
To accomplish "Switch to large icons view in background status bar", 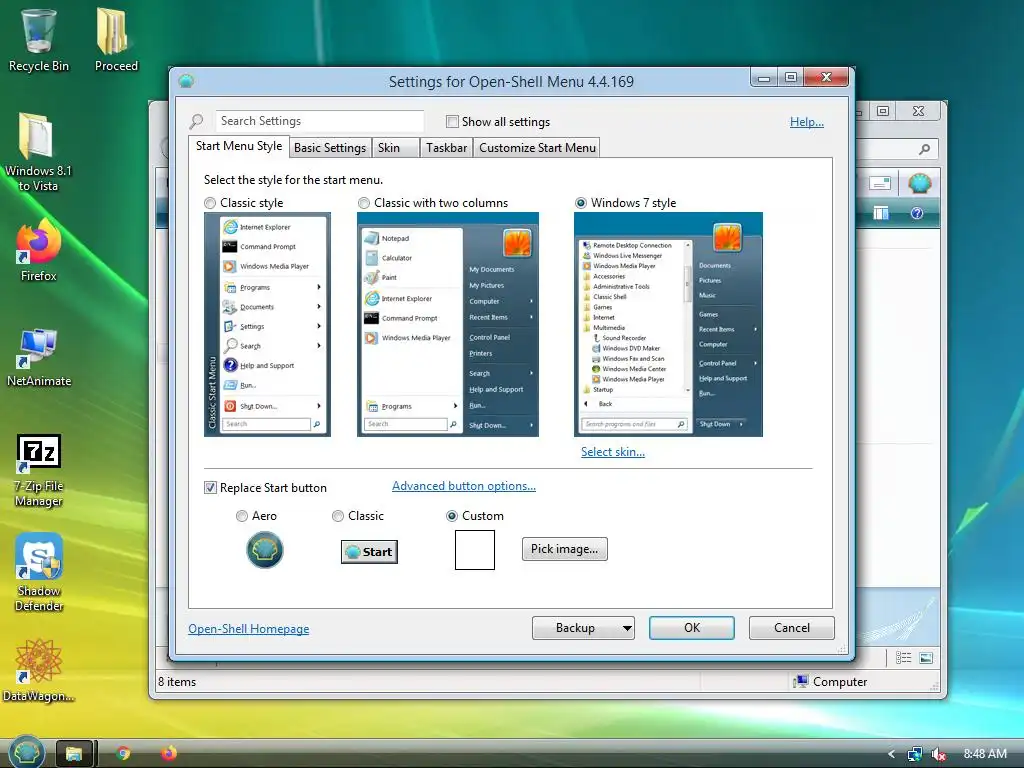I will [926, 658].
